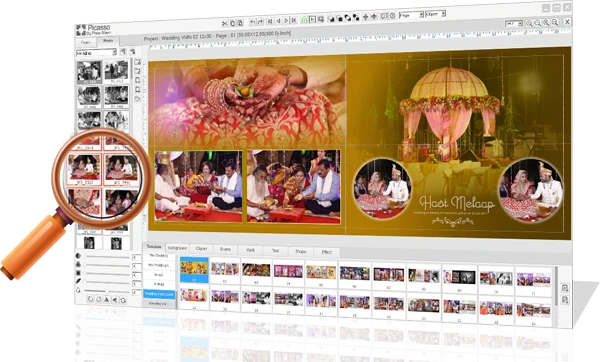The image size is (600, 362).
Task: Click the scissors Cut icon
Action: [x=225, y=23]
